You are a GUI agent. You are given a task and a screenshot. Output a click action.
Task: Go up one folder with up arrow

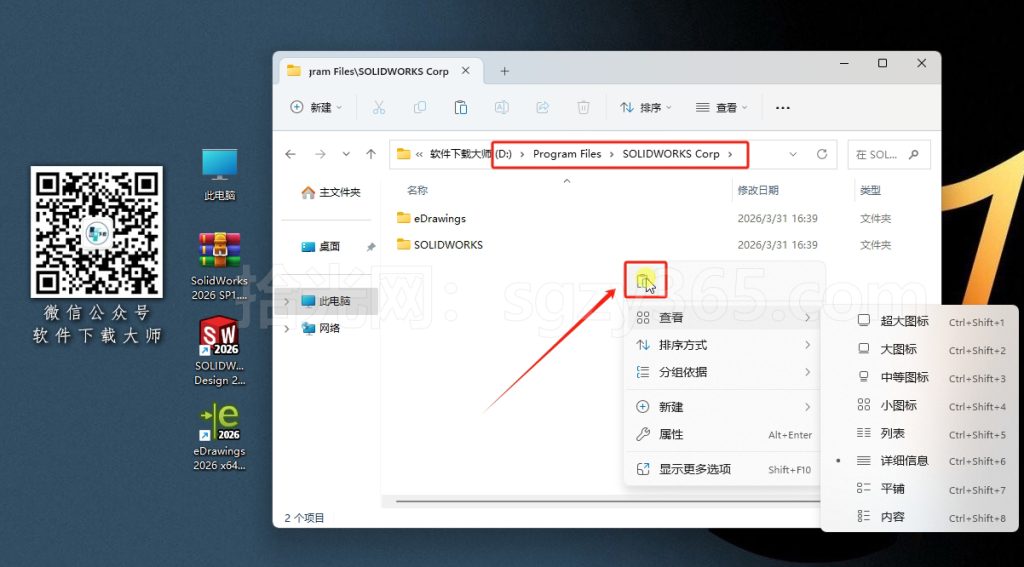371,154
